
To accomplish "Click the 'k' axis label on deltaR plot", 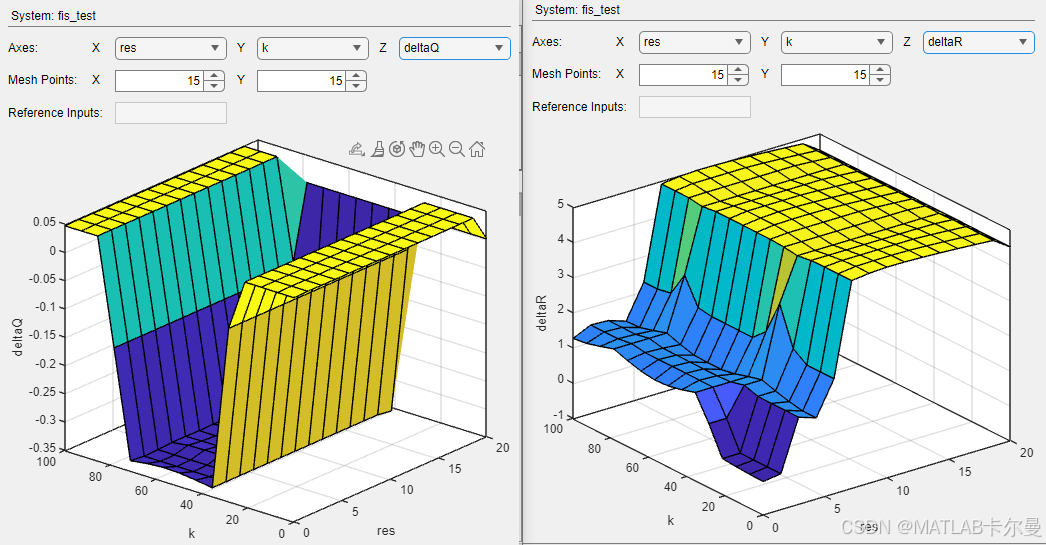I will point(670,520).
